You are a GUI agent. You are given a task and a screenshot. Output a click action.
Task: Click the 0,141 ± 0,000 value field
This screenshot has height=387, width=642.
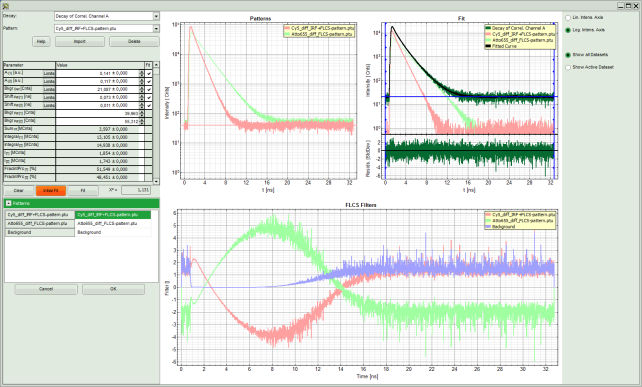pos(97,73)
